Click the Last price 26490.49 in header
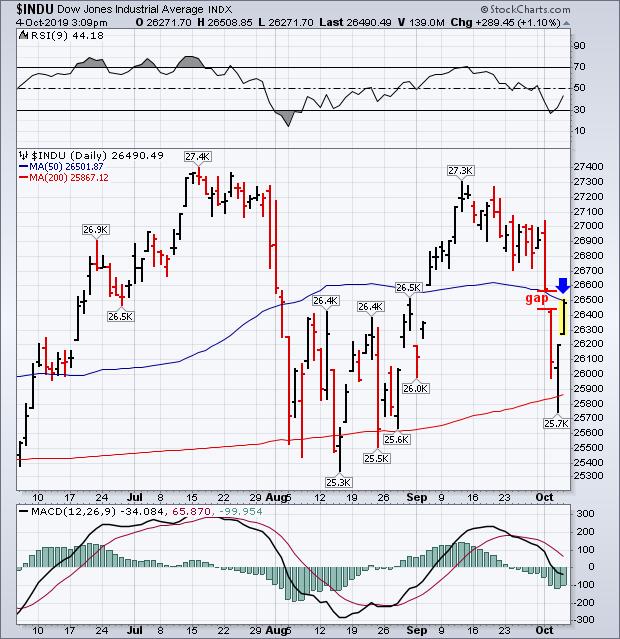The image size is (620, 639). (369, 23)
